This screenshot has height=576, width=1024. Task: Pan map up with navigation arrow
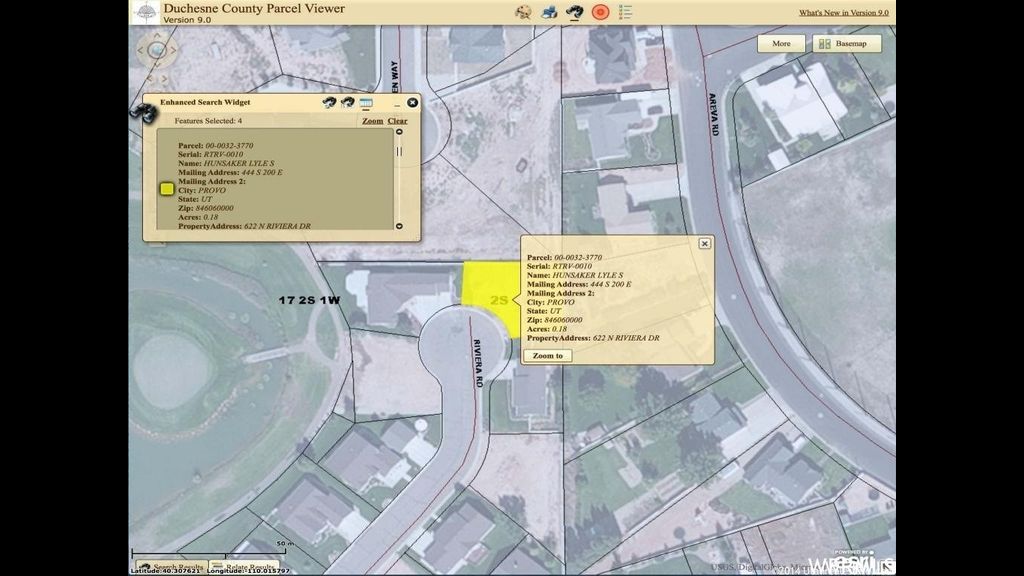point(157,35)
